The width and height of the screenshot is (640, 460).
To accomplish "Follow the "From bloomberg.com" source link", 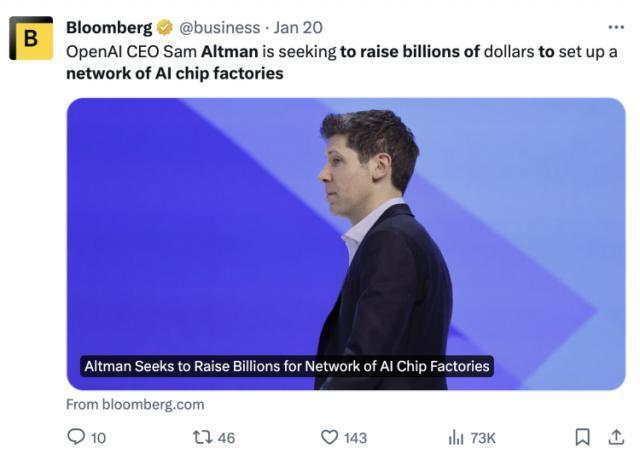I will tap(135, 404).
